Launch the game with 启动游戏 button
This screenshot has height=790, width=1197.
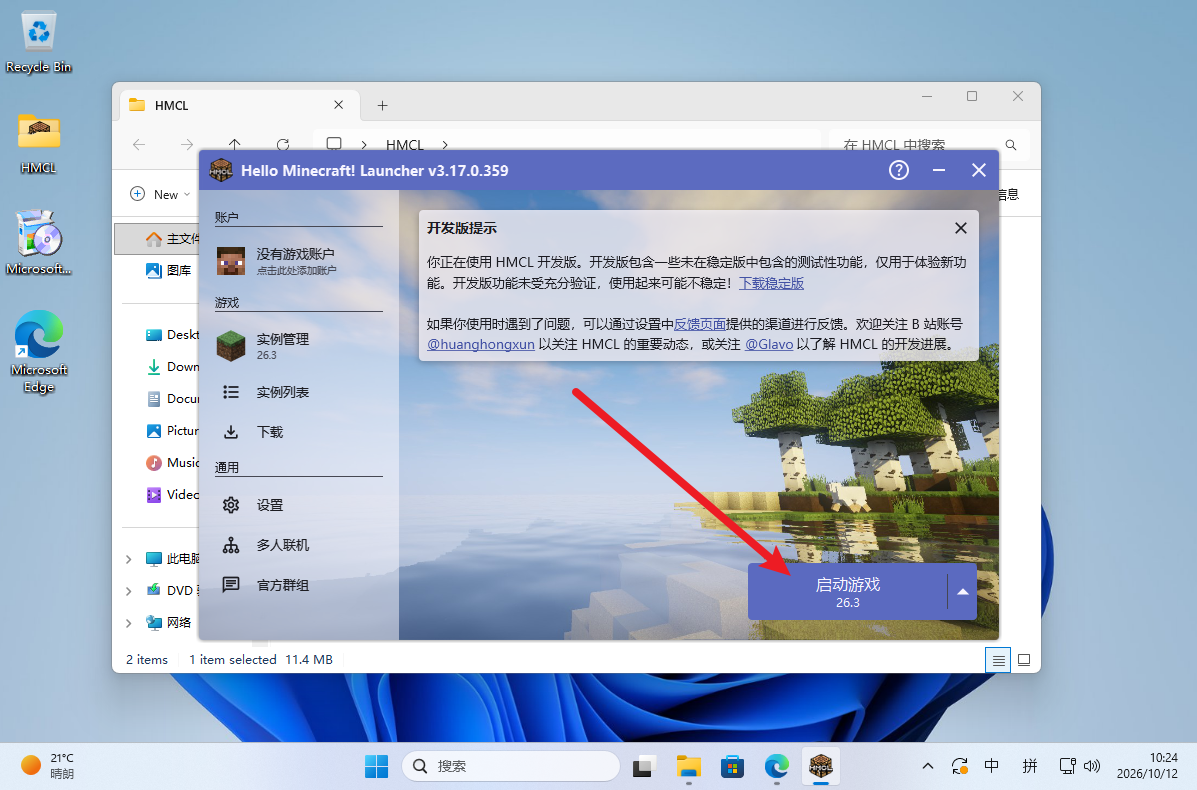click(x=847, y=592)
